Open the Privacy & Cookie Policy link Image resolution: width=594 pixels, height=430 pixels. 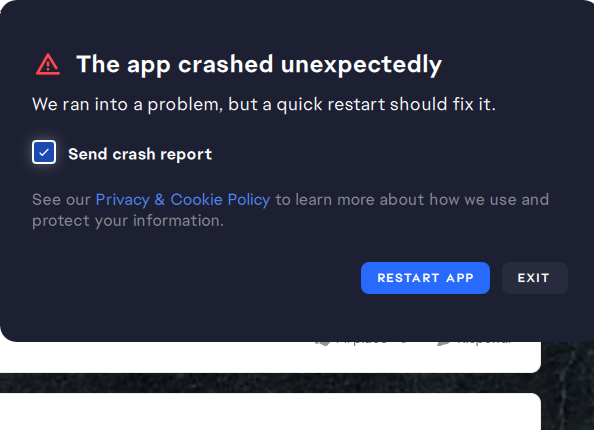tap(183, 200)
